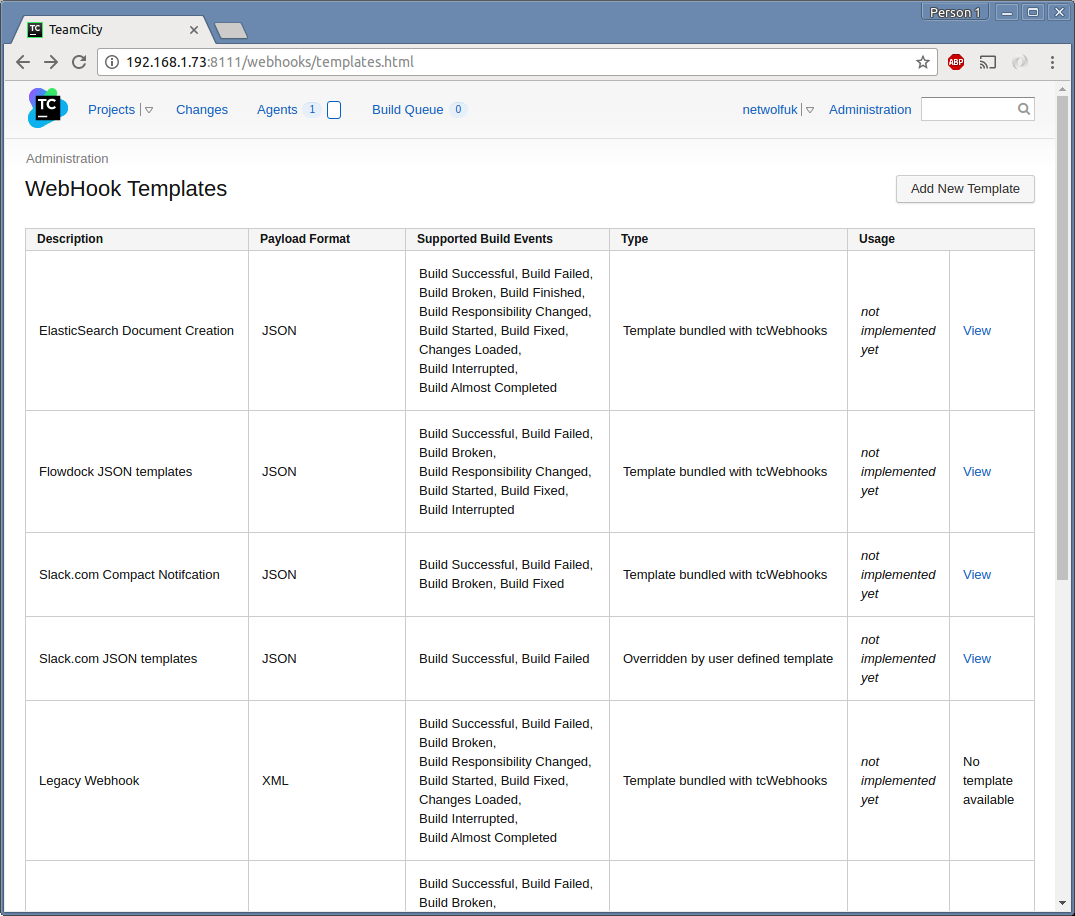Open the Build Queue page
This screenshot has height=916, width=1075.
click(x=407, y=110)
